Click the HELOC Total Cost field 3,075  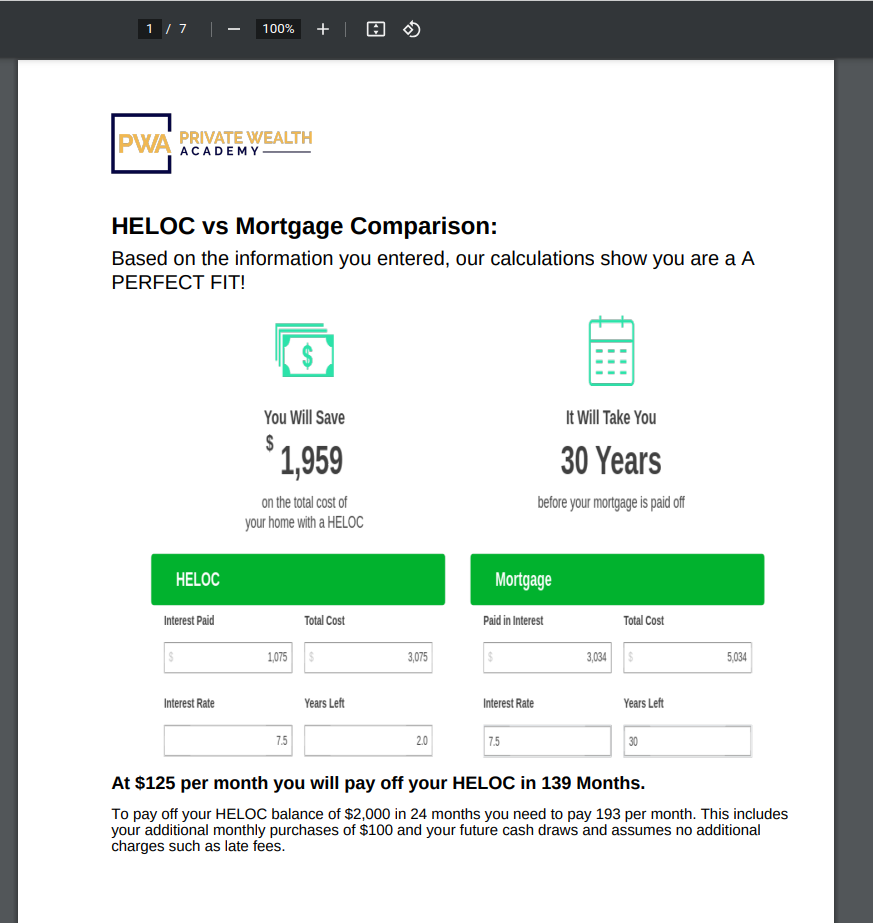click(368, 657)
